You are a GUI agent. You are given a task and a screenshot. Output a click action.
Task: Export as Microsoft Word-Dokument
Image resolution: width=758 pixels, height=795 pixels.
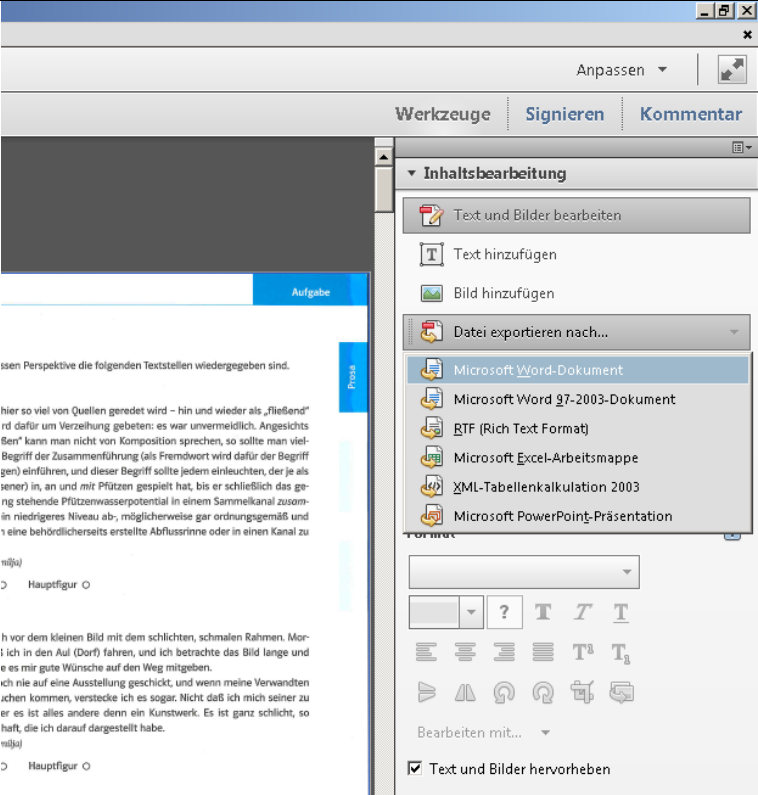538,370
